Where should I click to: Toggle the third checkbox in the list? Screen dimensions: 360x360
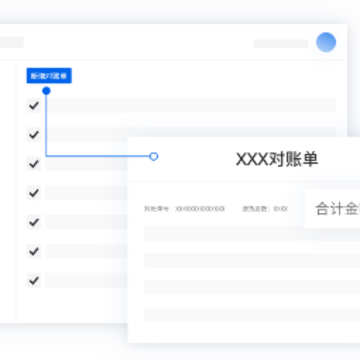tap(34, 164)
